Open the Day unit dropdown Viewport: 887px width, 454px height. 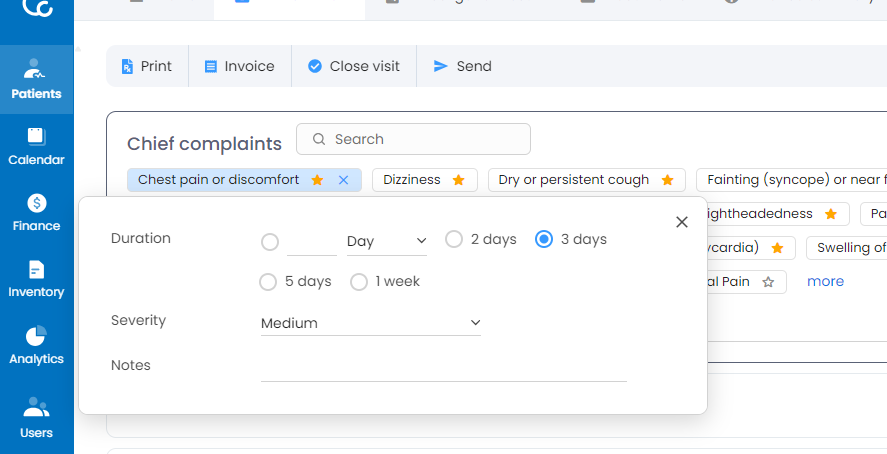[x=386, y=241]
